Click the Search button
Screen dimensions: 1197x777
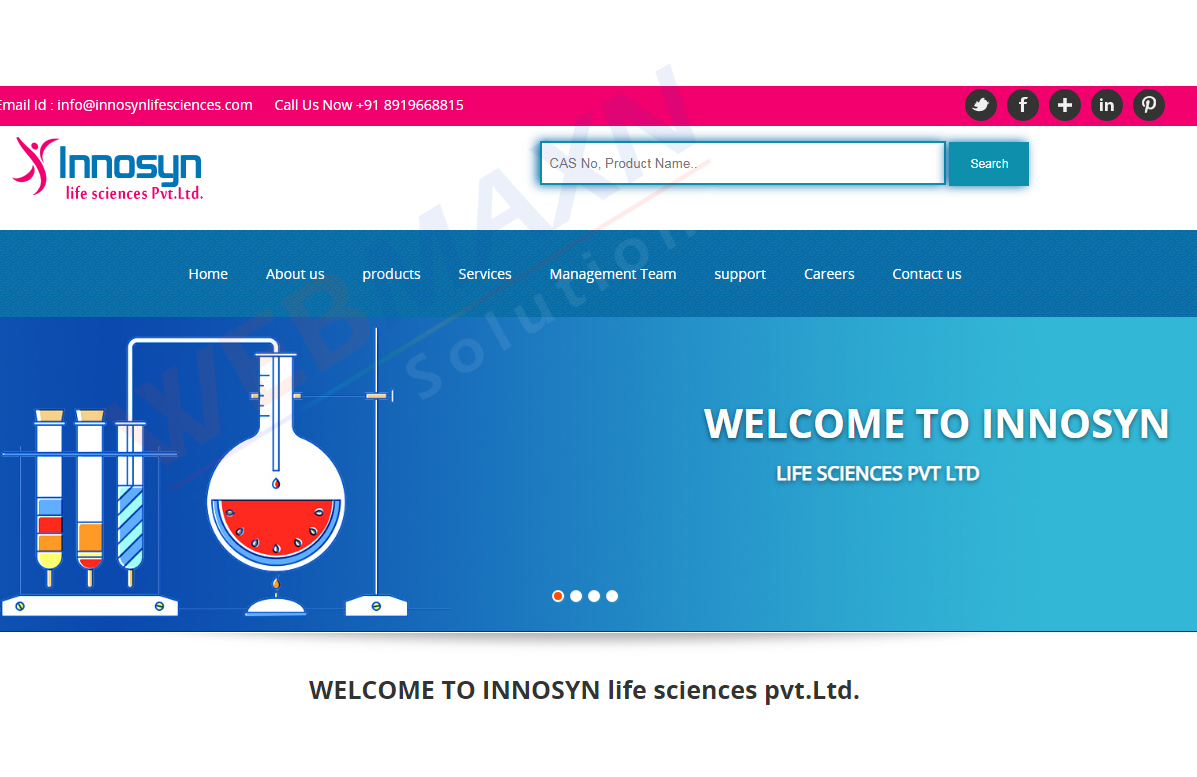(x=989, y=163)
